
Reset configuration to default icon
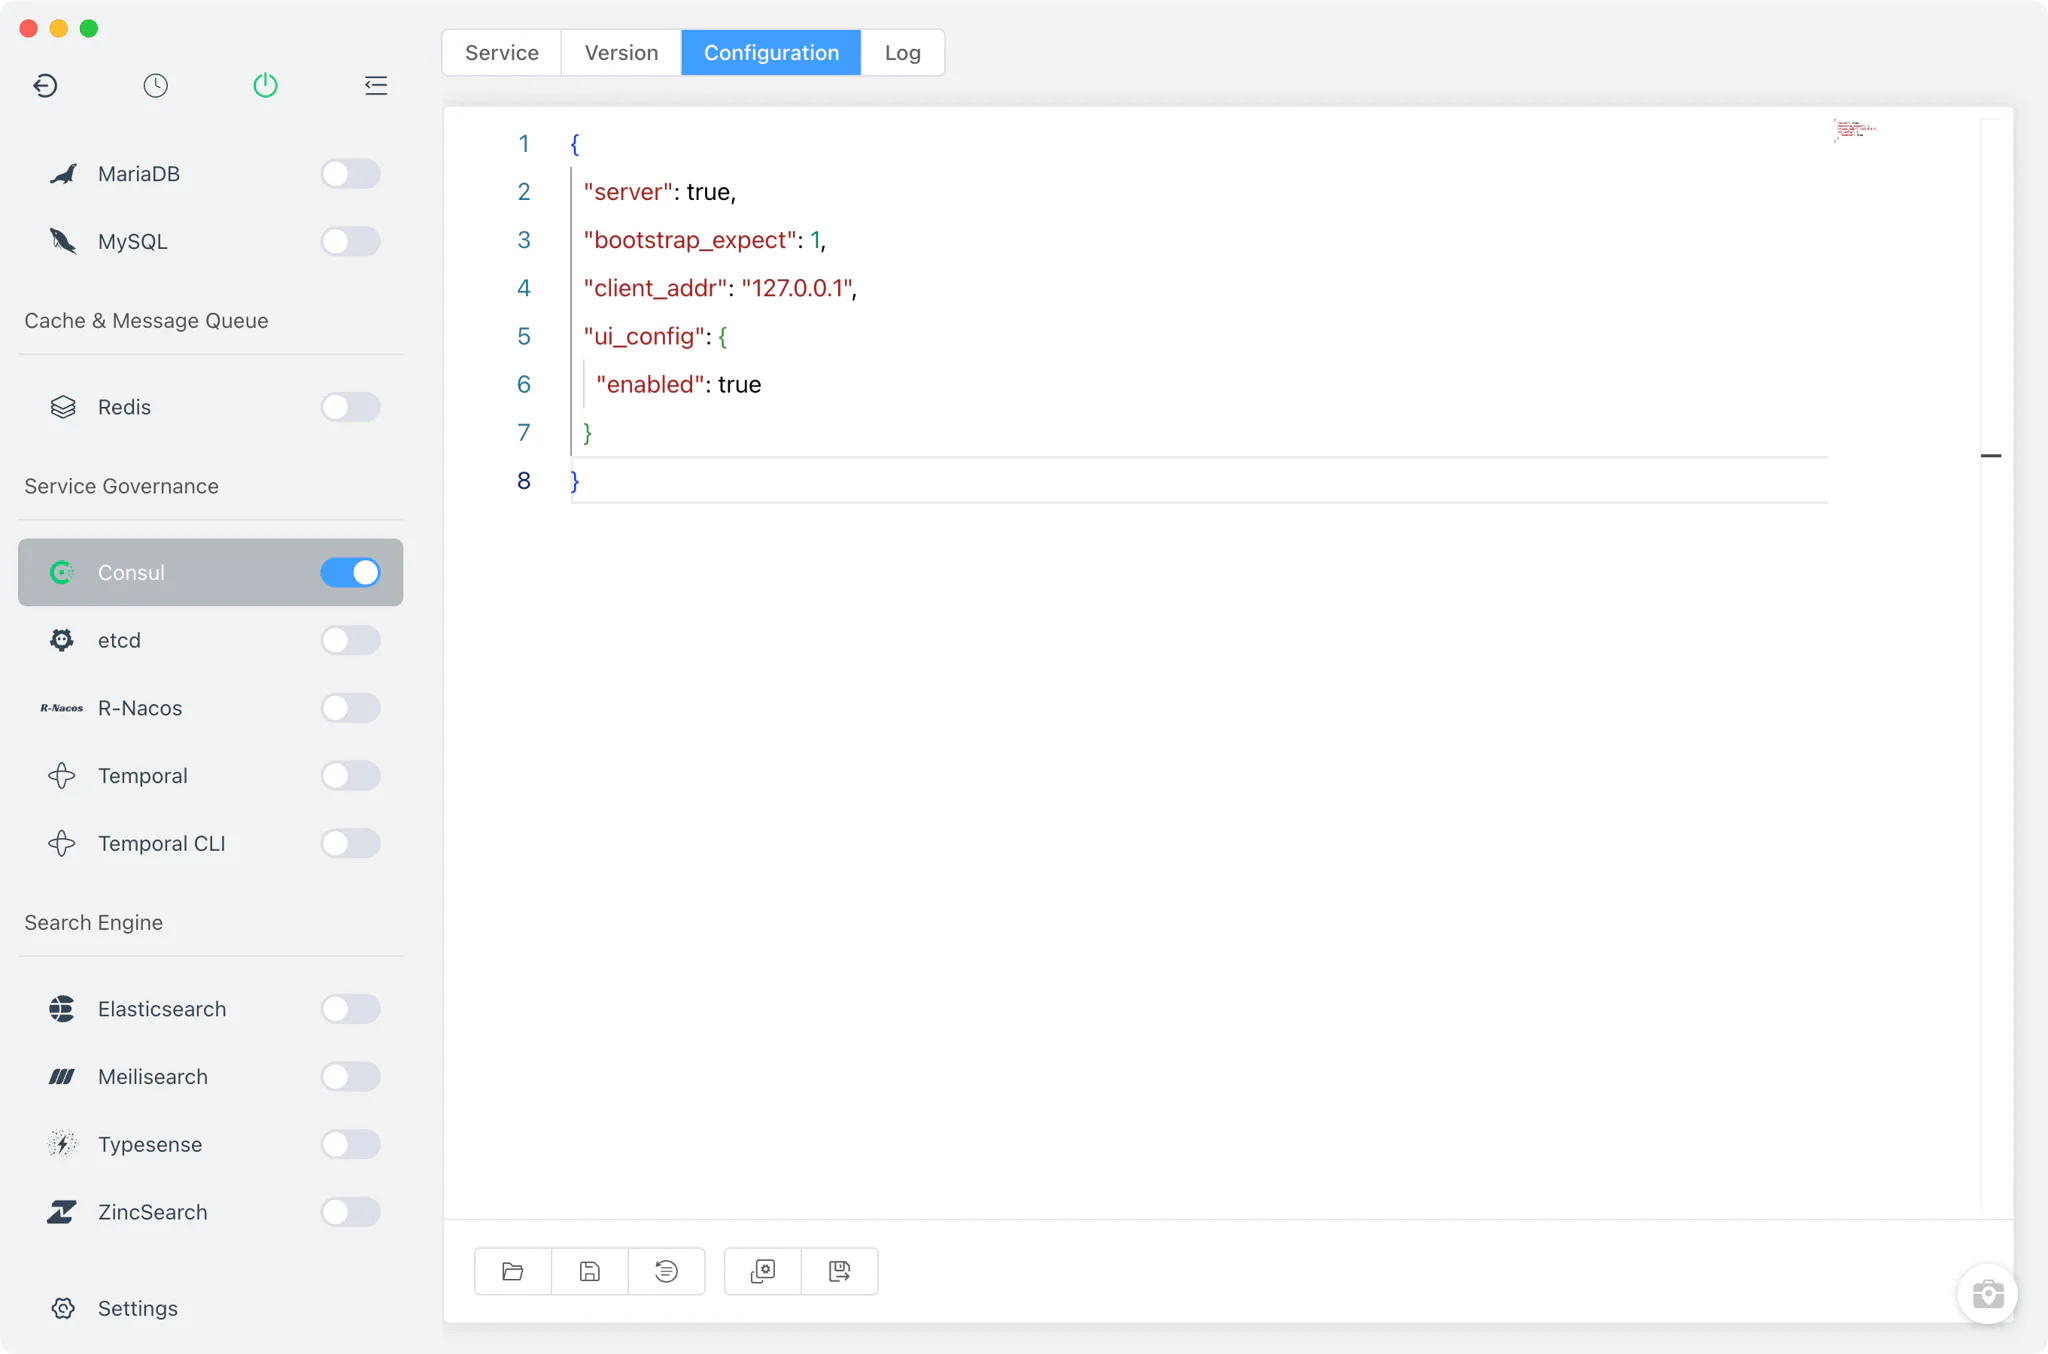tap(667, 1271)
